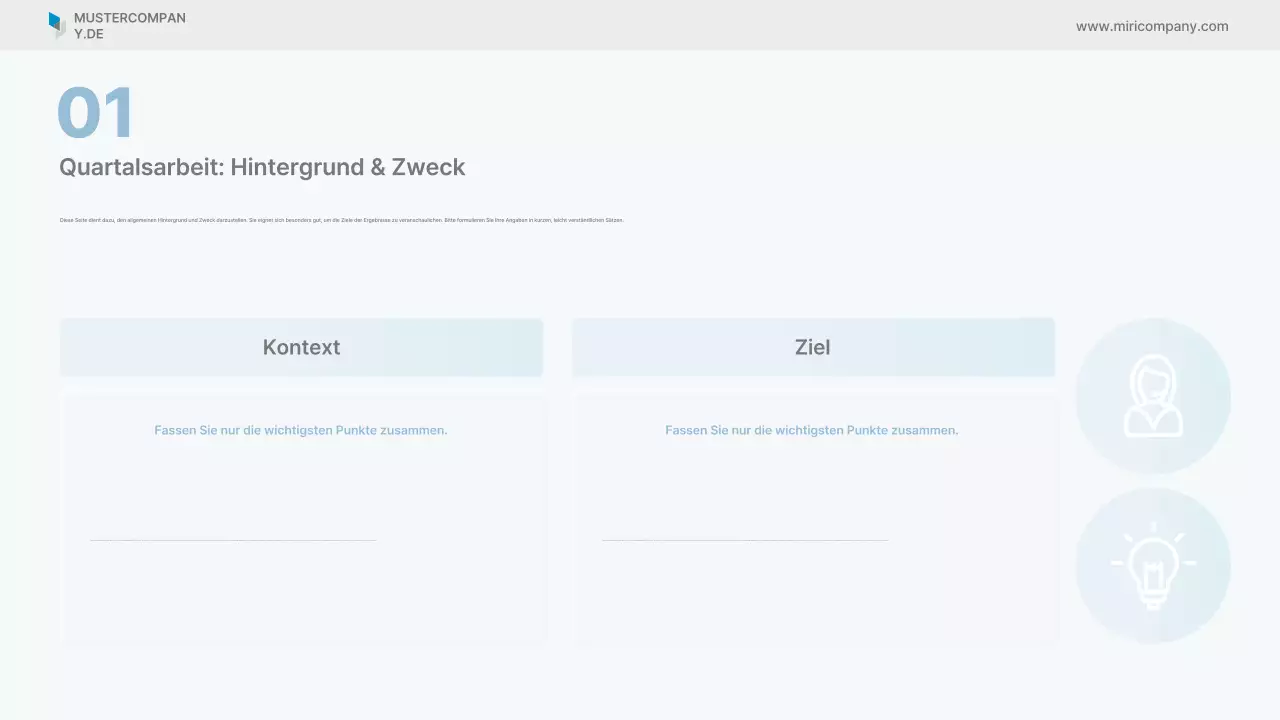Click the title Quartalsarbeit: Hintergrund & Zweck
1280x720 pixels.
262,167
